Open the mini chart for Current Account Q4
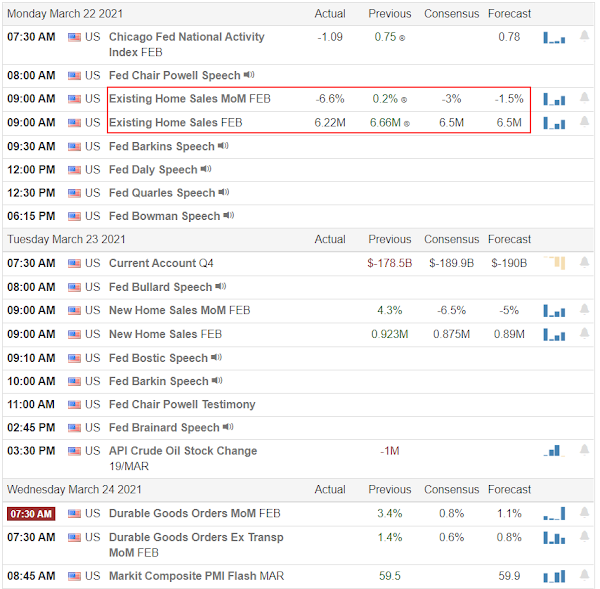The width and height of the screenshot is (600, 589). click(x=554, y=263)
